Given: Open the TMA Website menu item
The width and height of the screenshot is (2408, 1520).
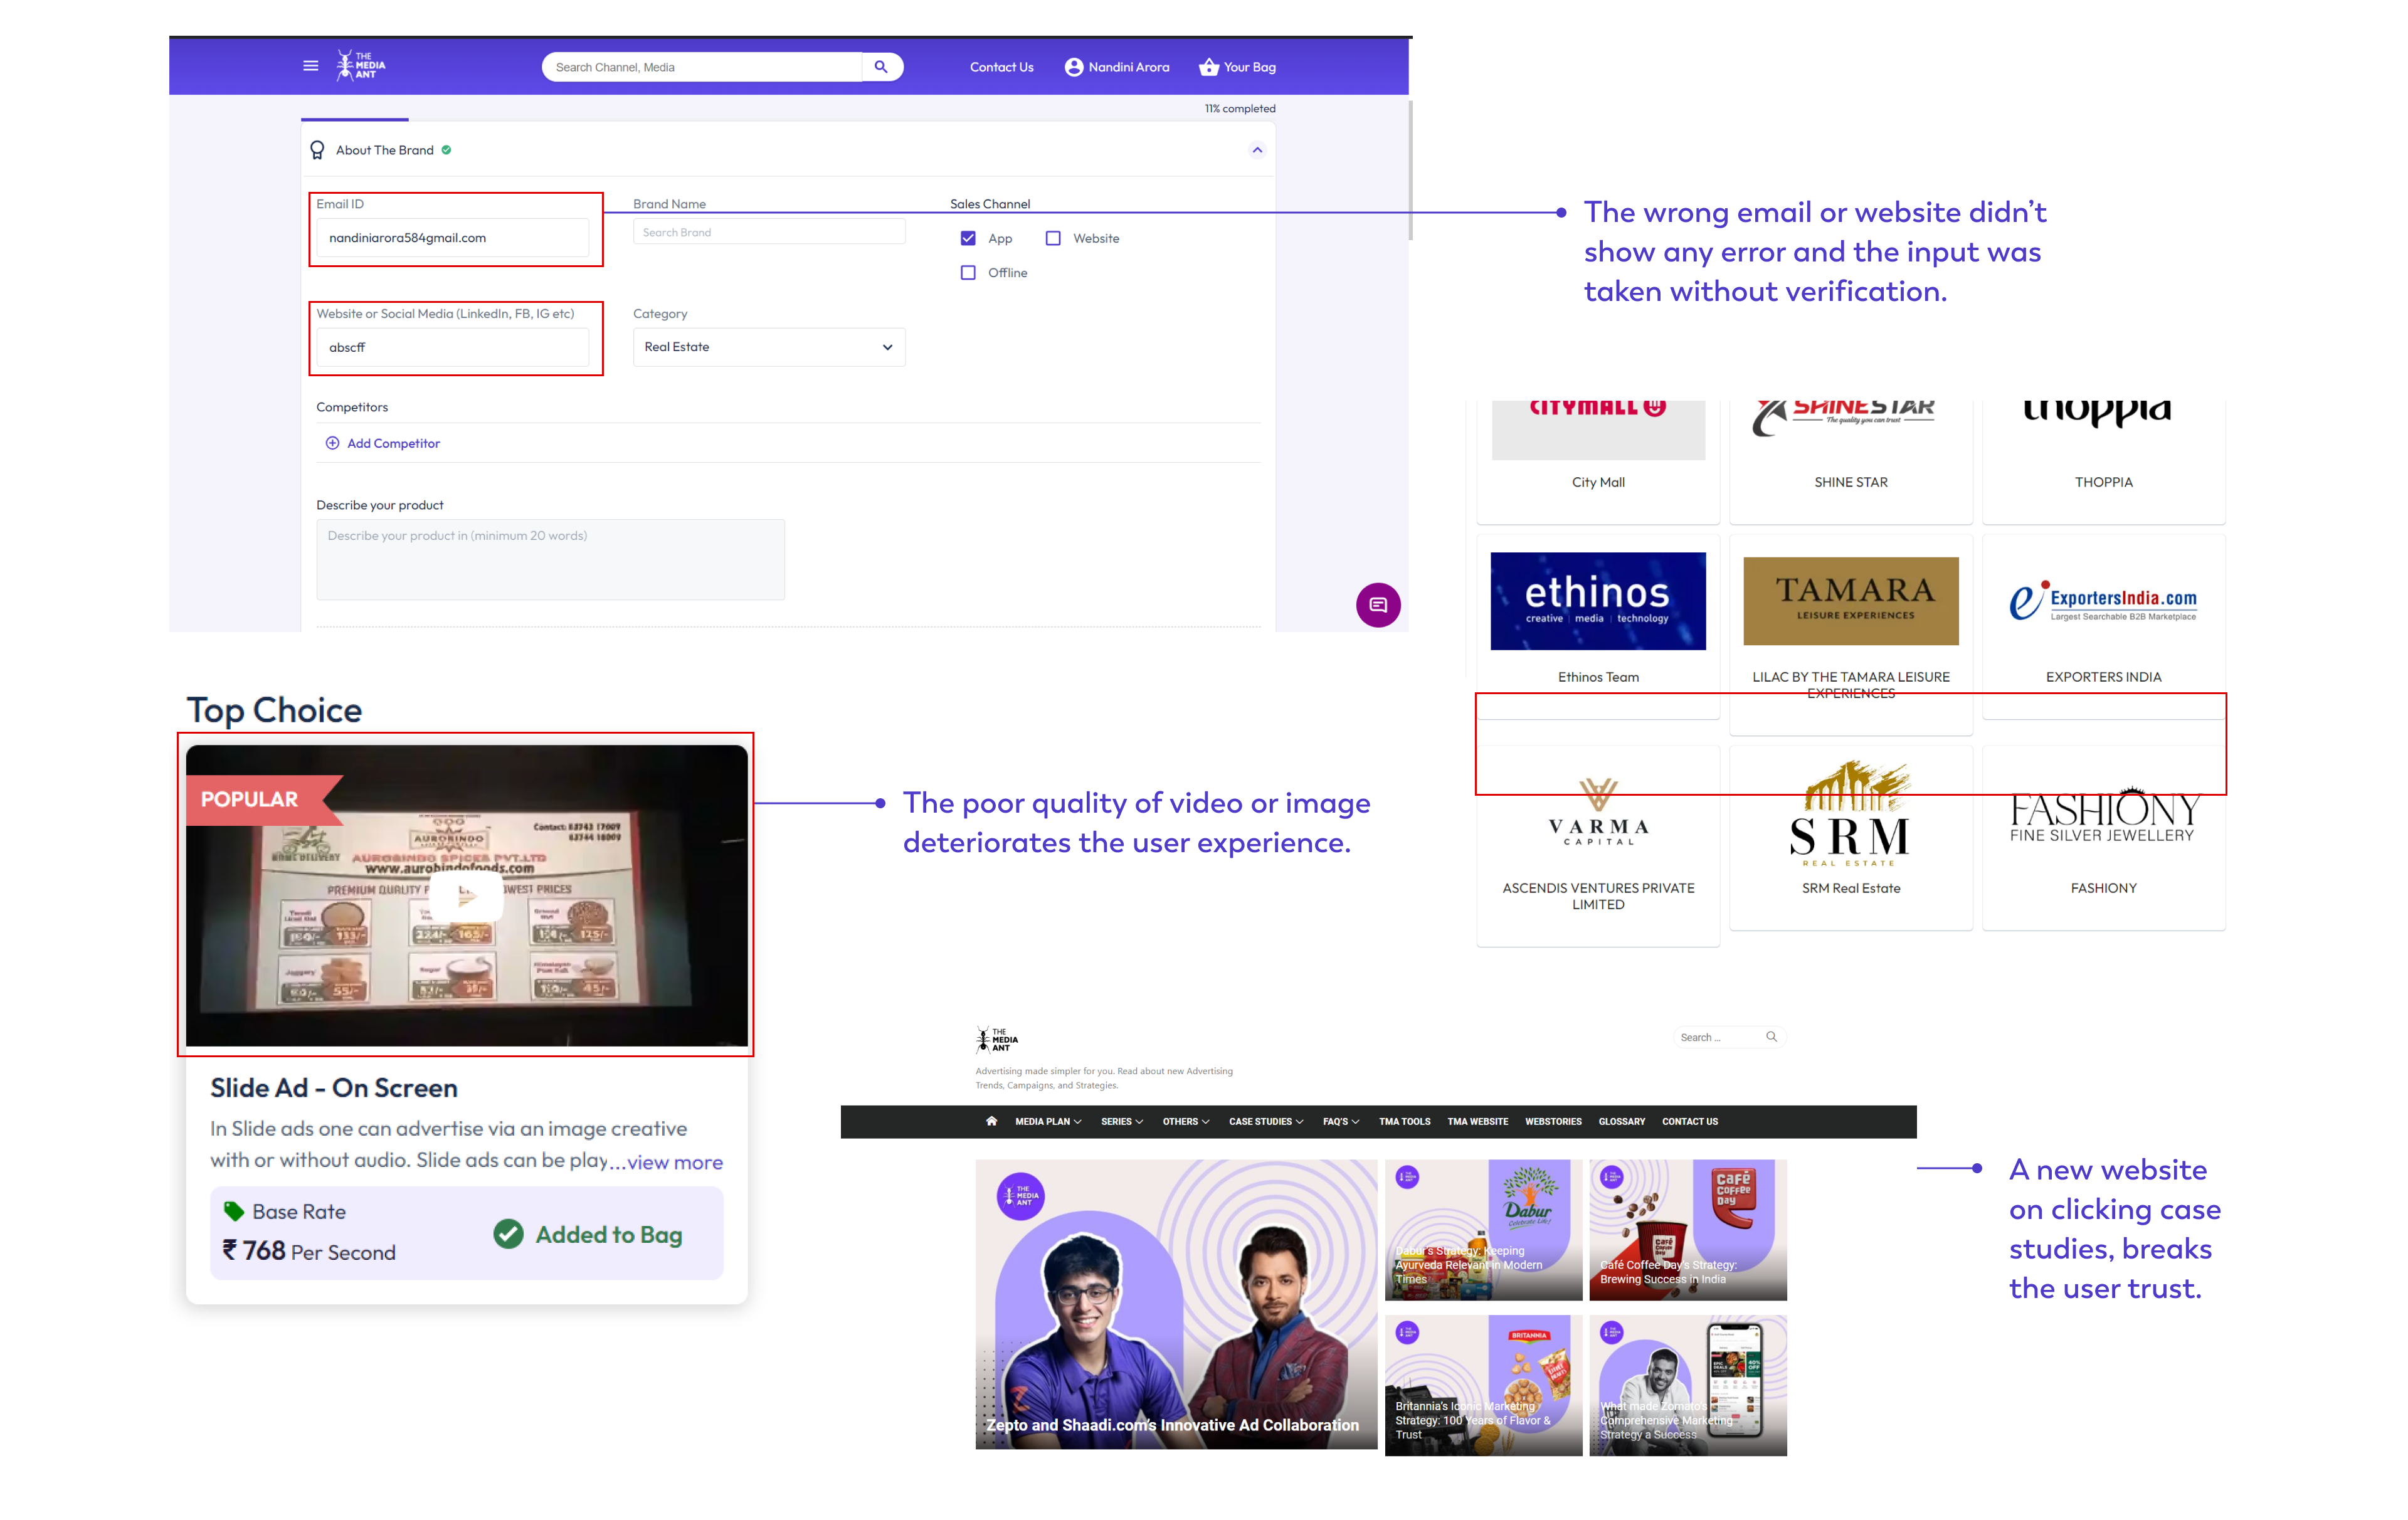Looking at the screenshot, I should (x=1477, y=1122).
